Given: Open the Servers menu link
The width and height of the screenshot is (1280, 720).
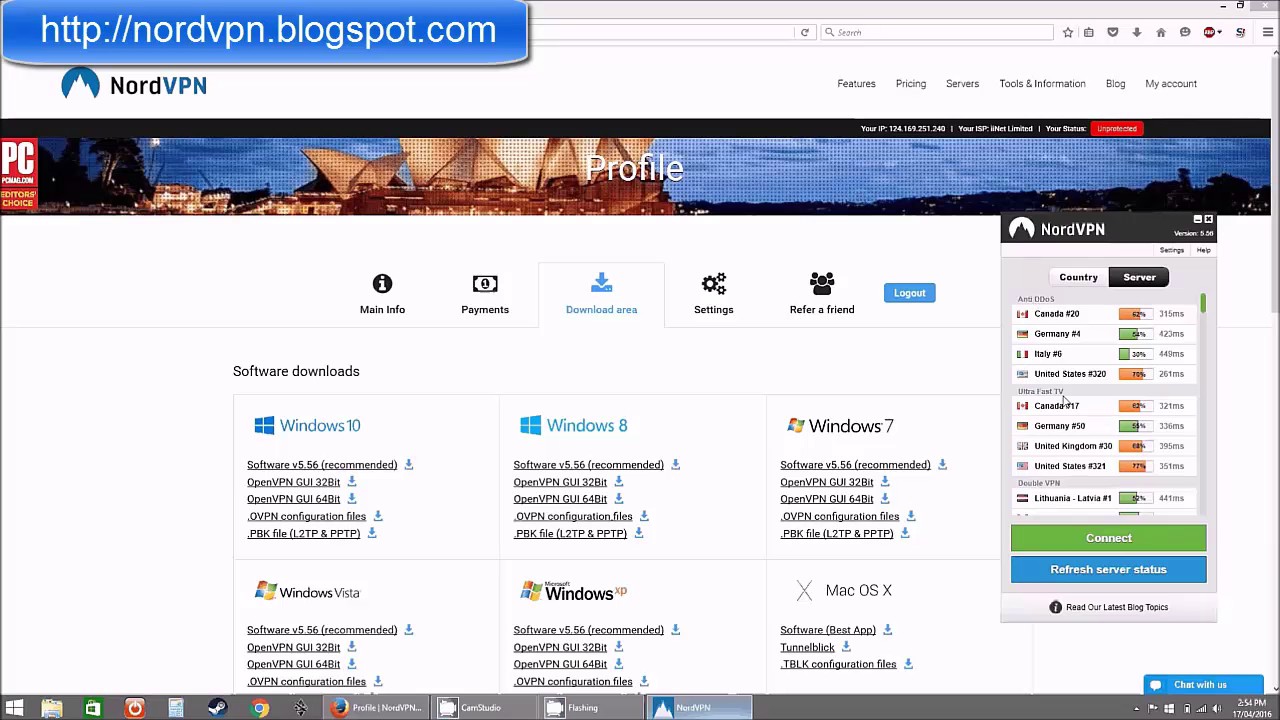Looking at the screenshot, I should click(962, 84).
